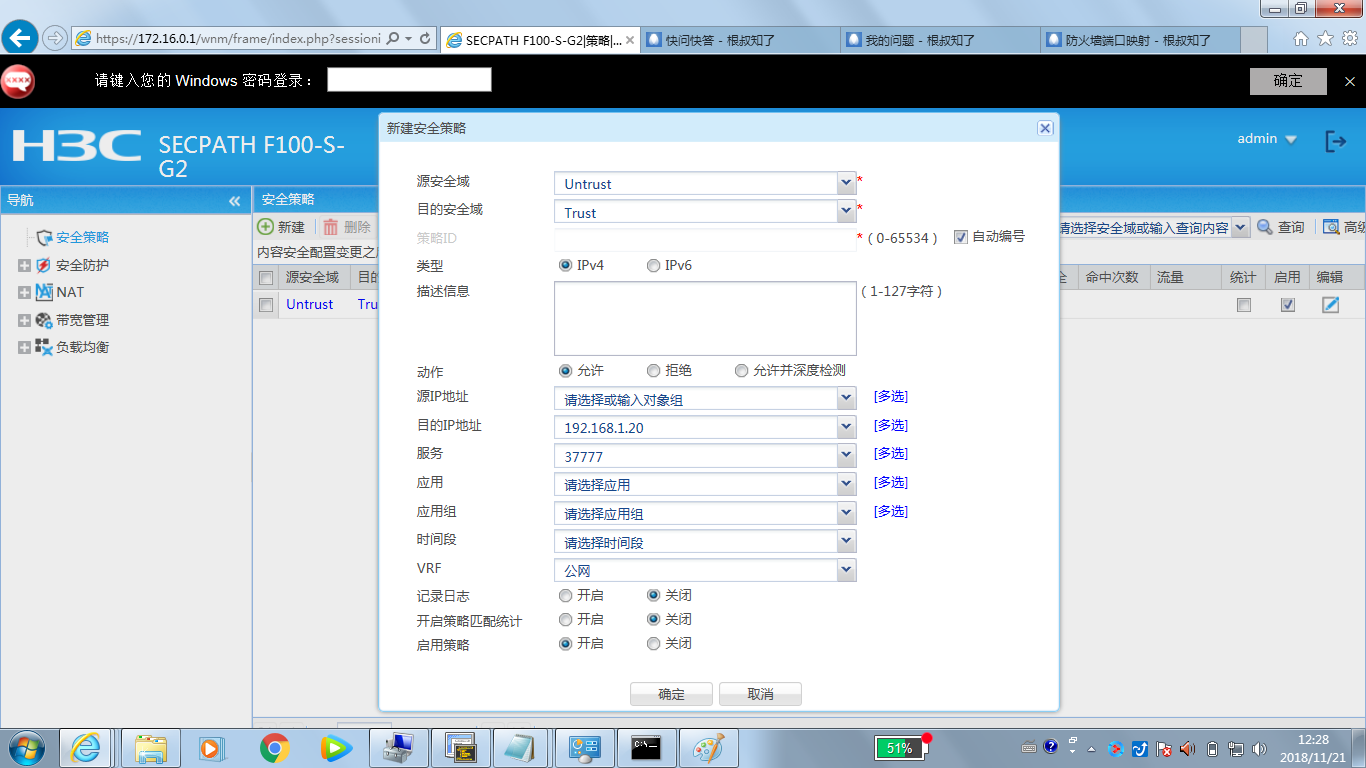Open the Command Prompt taskbar icon
The image size is (1366, 768).
[646, 748]
